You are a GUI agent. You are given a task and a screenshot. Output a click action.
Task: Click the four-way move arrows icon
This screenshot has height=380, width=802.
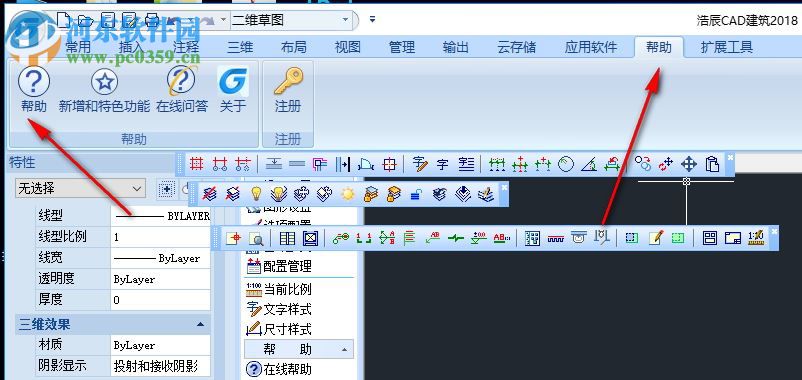pos(689,165)
